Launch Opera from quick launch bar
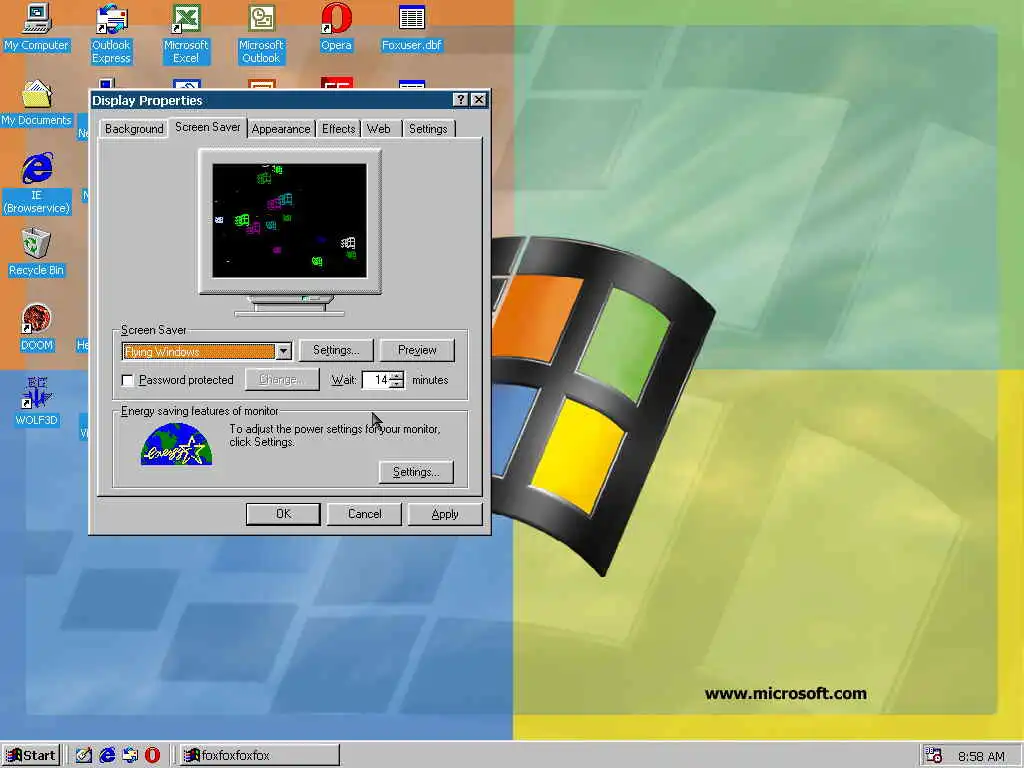The image size is (1024, 768). [x=152, y=755]
